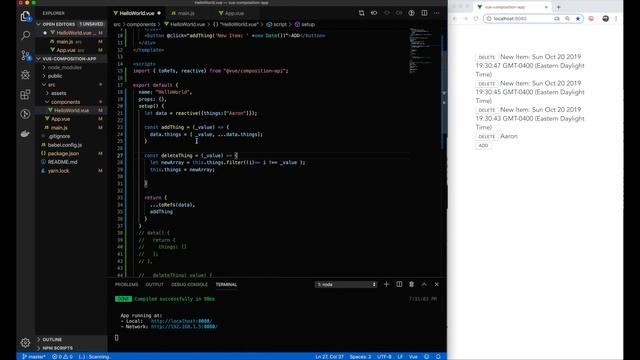Select the HelloWorld.vue editor tab
640x360 pixels.
point(137,13)
